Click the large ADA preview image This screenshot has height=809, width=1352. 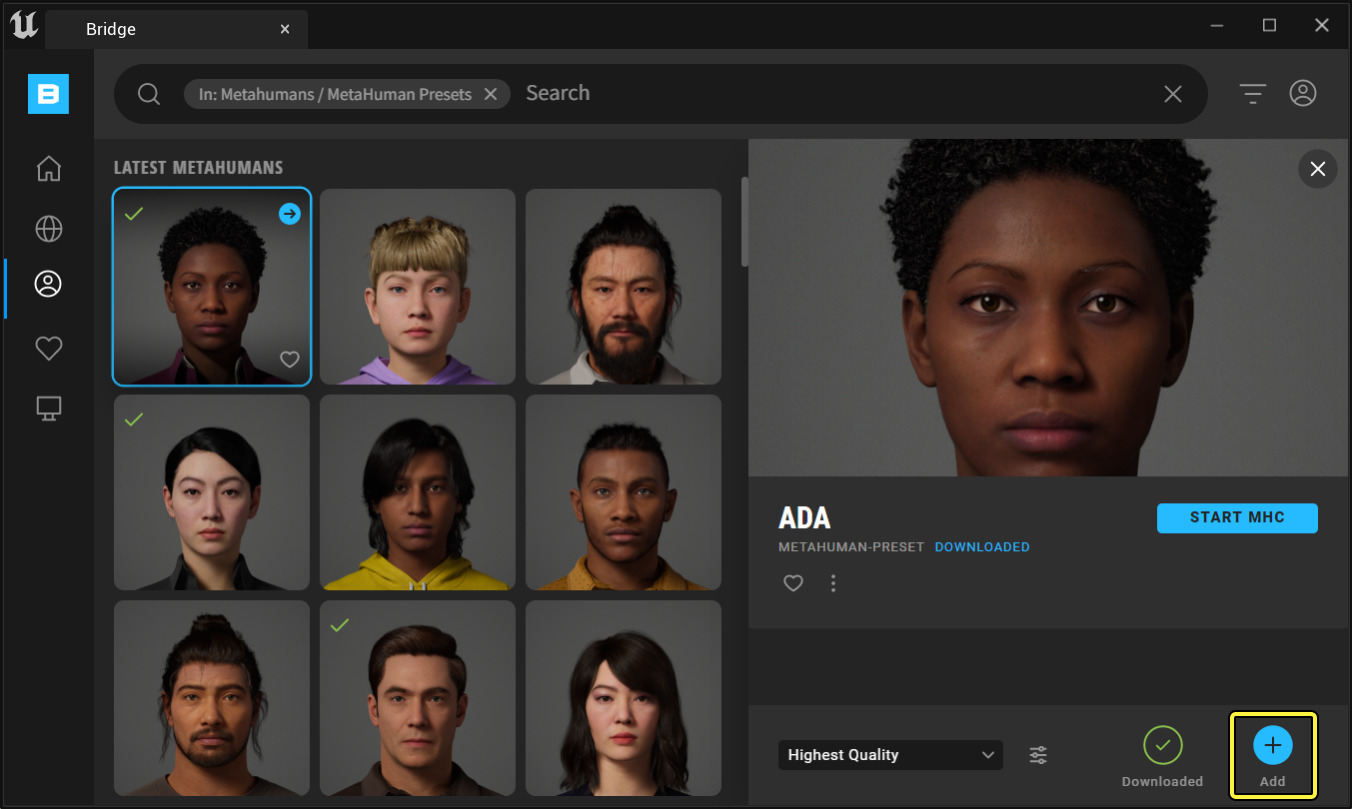1049,308
